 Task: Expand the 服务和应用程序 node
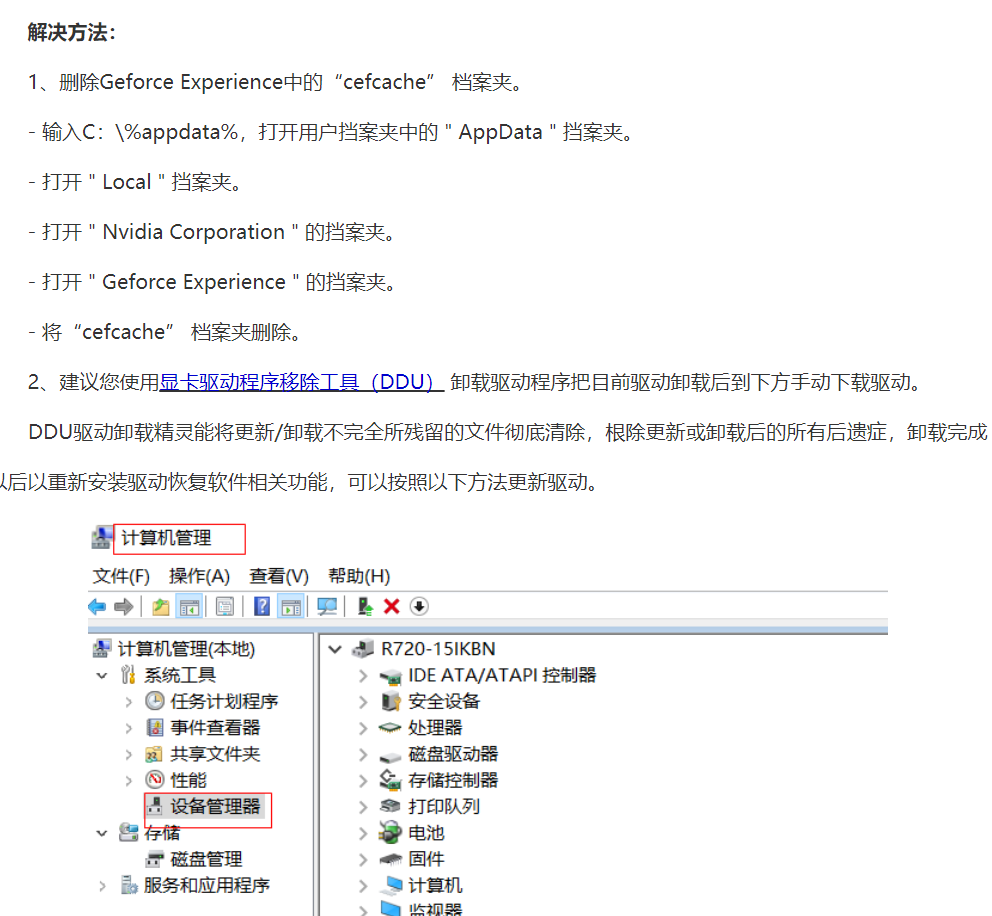pos(102,886)
